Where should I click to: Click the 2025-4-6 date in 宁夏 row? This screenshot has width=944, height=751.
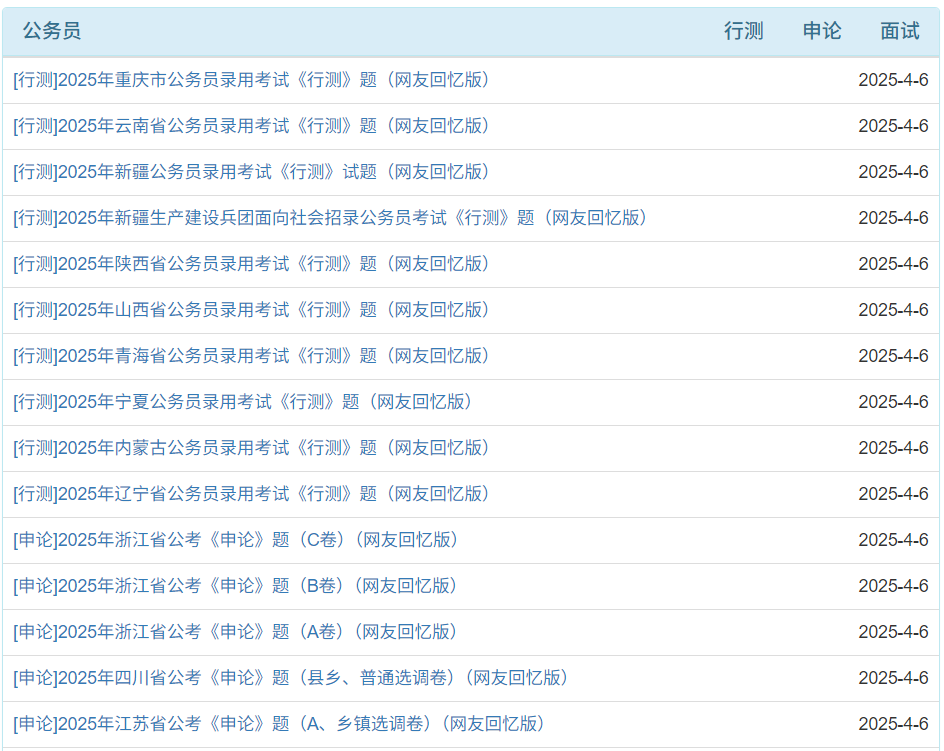tap(893, 402)
